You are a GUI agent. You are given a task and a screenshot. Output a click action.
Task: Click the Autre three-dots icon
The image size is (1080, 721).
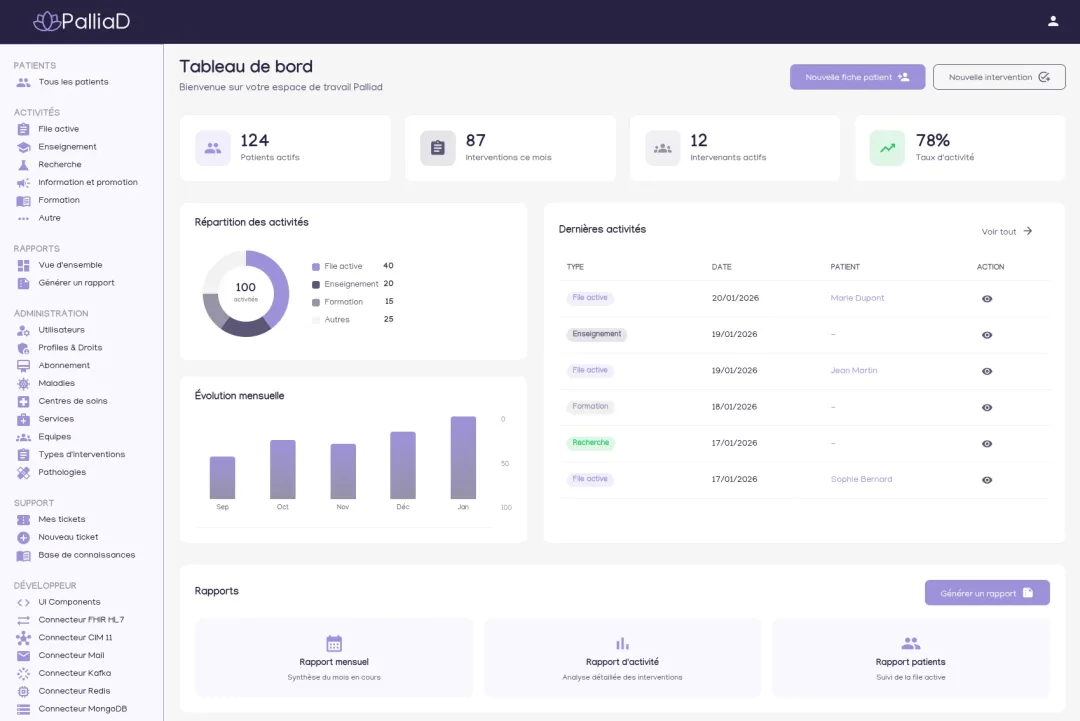pos(23,218)
